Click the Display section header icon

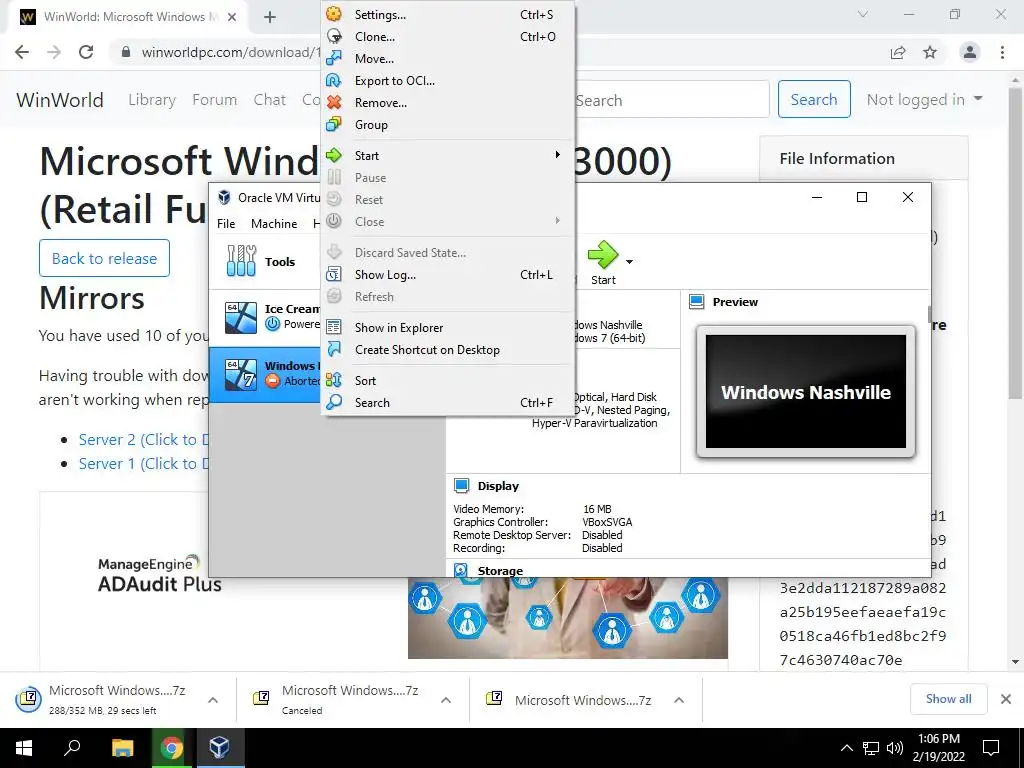coord(461,485)
